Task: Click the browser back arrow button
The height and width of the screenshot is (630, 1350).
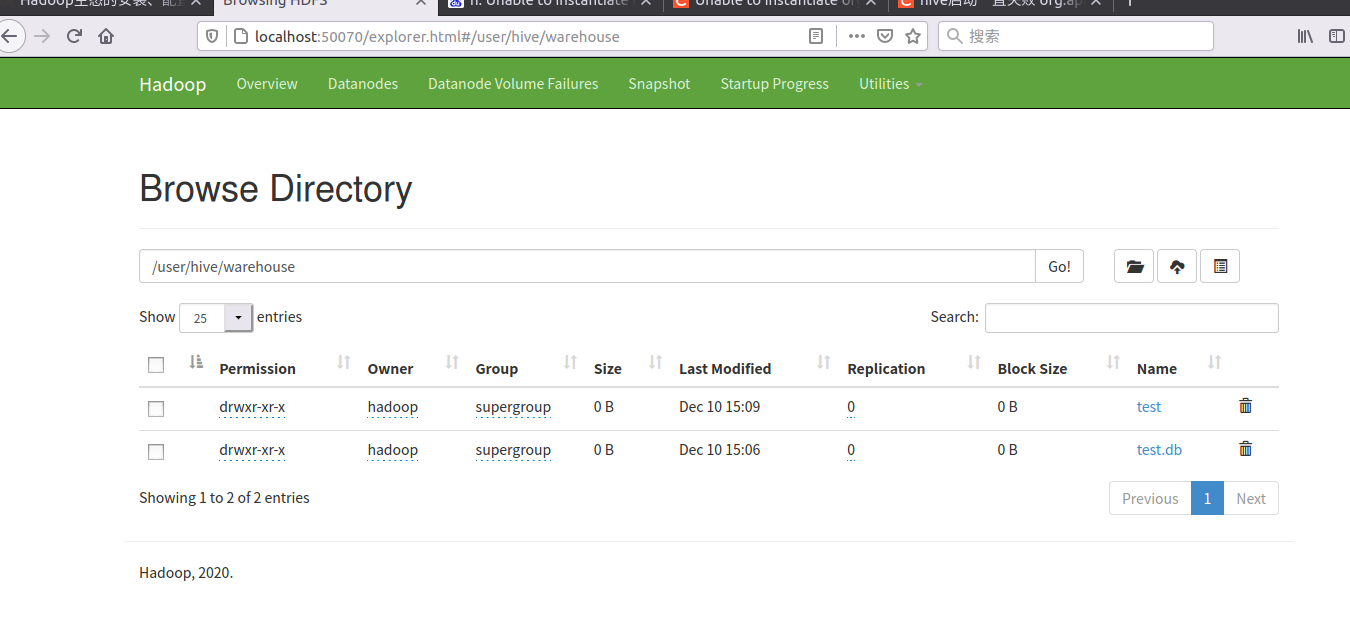Action: coord(10,37)
